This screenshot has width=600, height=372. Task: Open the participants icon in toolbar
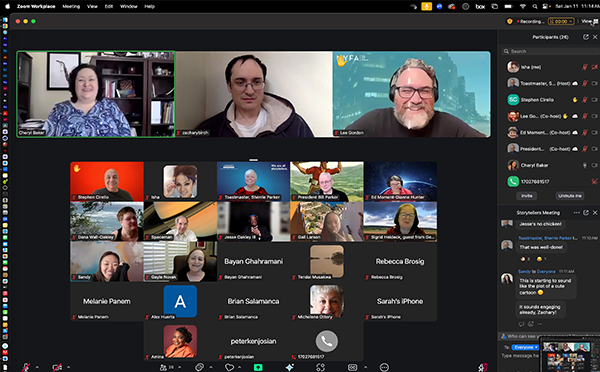(x=165, y=367)
